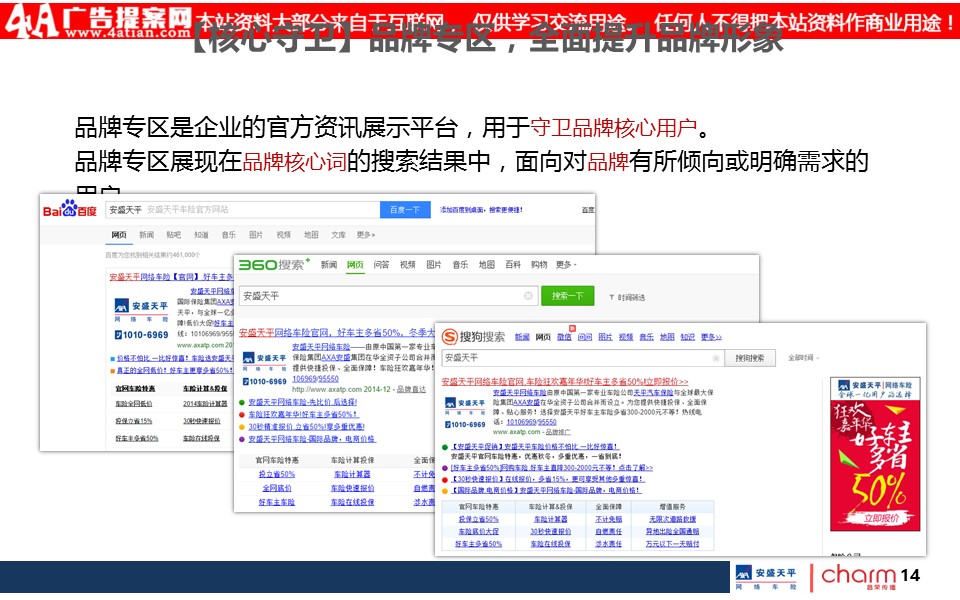Click 车险快速报价 in 360 table
Viewport: 960px width, 600px height.
[352, 488]
